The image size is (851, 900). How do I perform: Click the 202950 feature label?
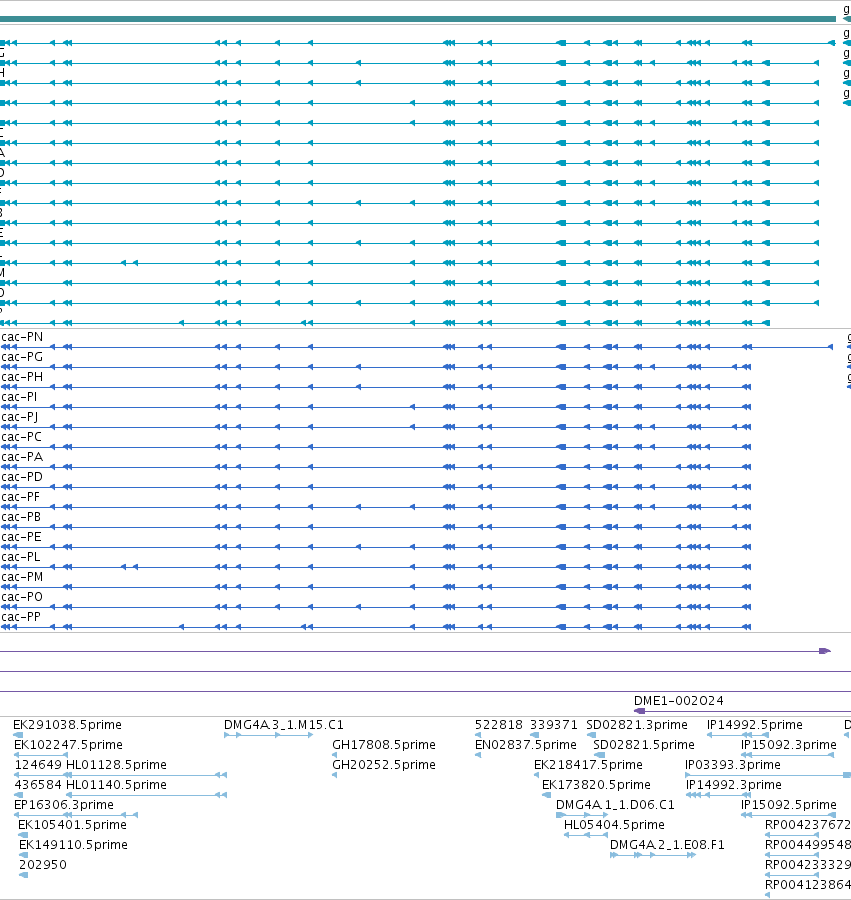[x=43, y=865]
